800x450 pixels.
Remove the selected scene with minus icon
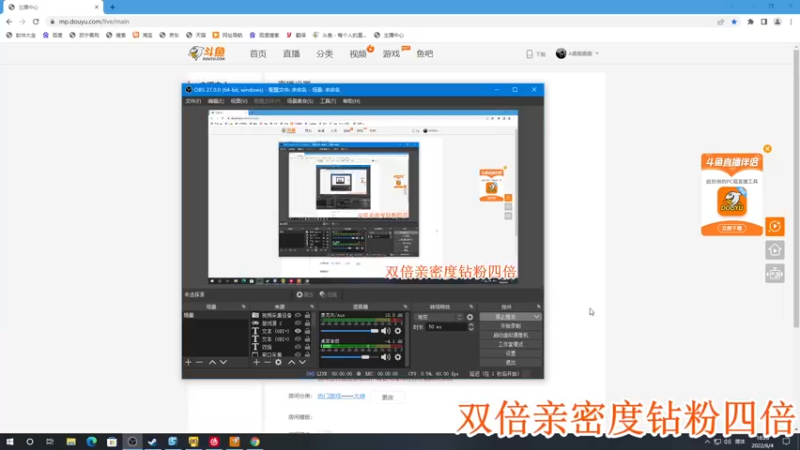pyautogui.click(x=199, y=362)
